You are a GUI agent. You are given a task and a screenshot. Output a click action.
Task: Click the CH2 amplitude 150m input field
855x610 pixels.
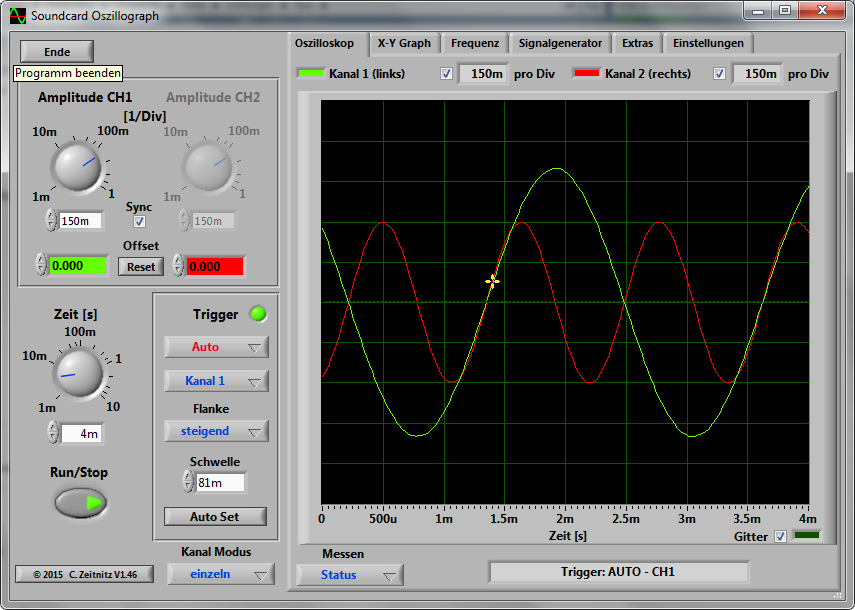pyautogui.click(x=213, y=221)
